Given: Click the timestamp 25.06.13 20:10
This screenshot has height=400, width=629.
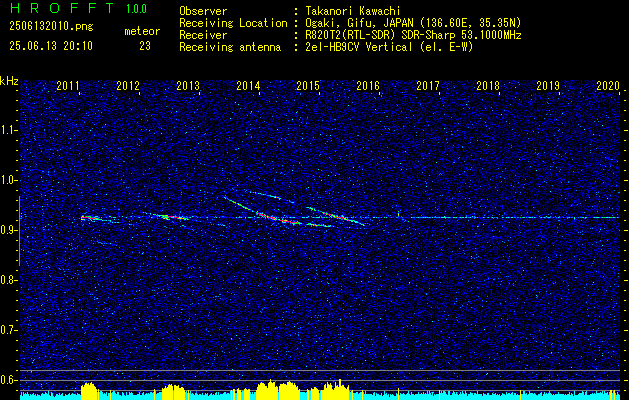Looking at the screenshot, I should pos(51,46).
